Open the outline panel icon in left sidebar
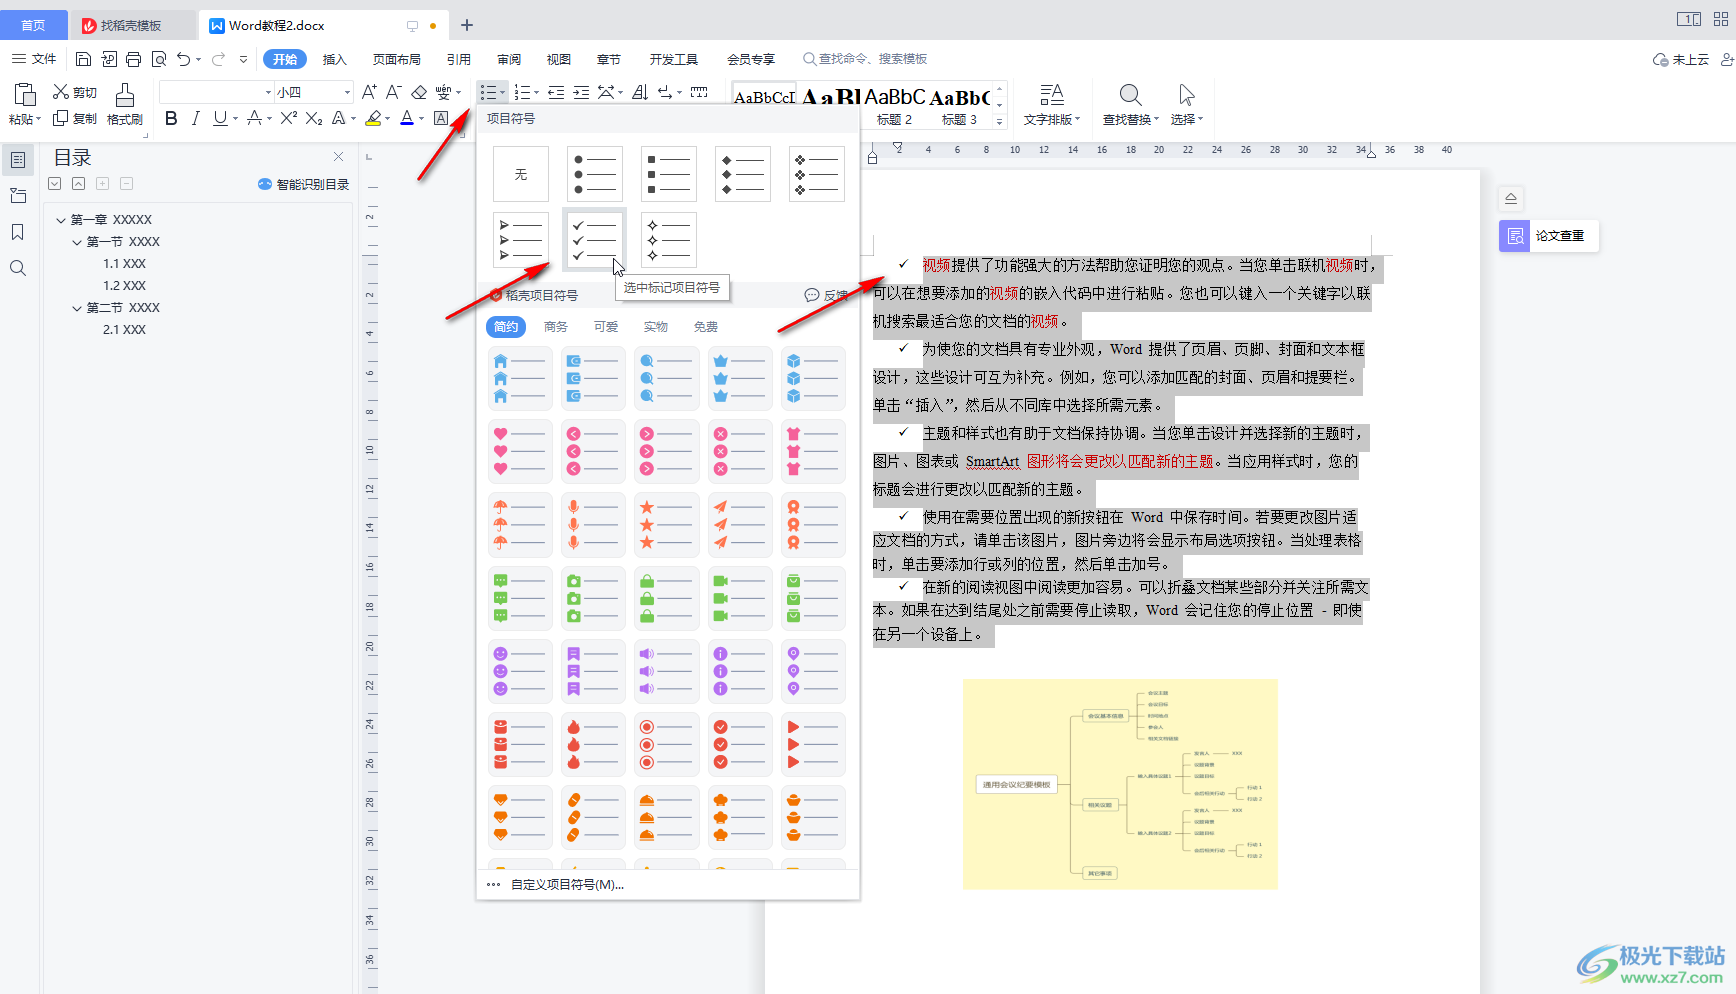Image resolution: width=1736 pixels, height=994 pixels. 18,160
